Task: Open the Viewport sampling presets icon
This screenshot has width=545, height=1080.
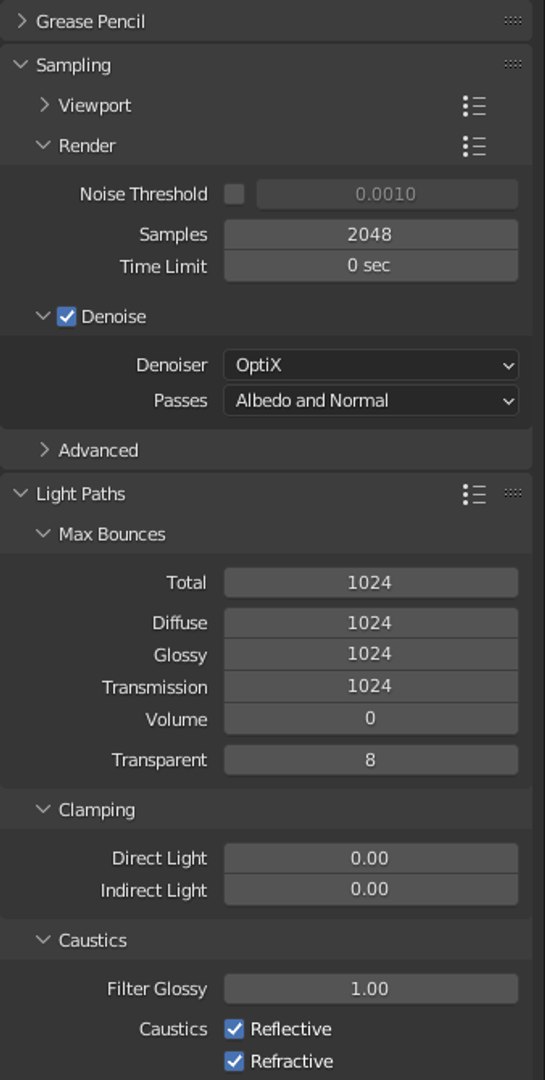Action: (x=474, y=106)
